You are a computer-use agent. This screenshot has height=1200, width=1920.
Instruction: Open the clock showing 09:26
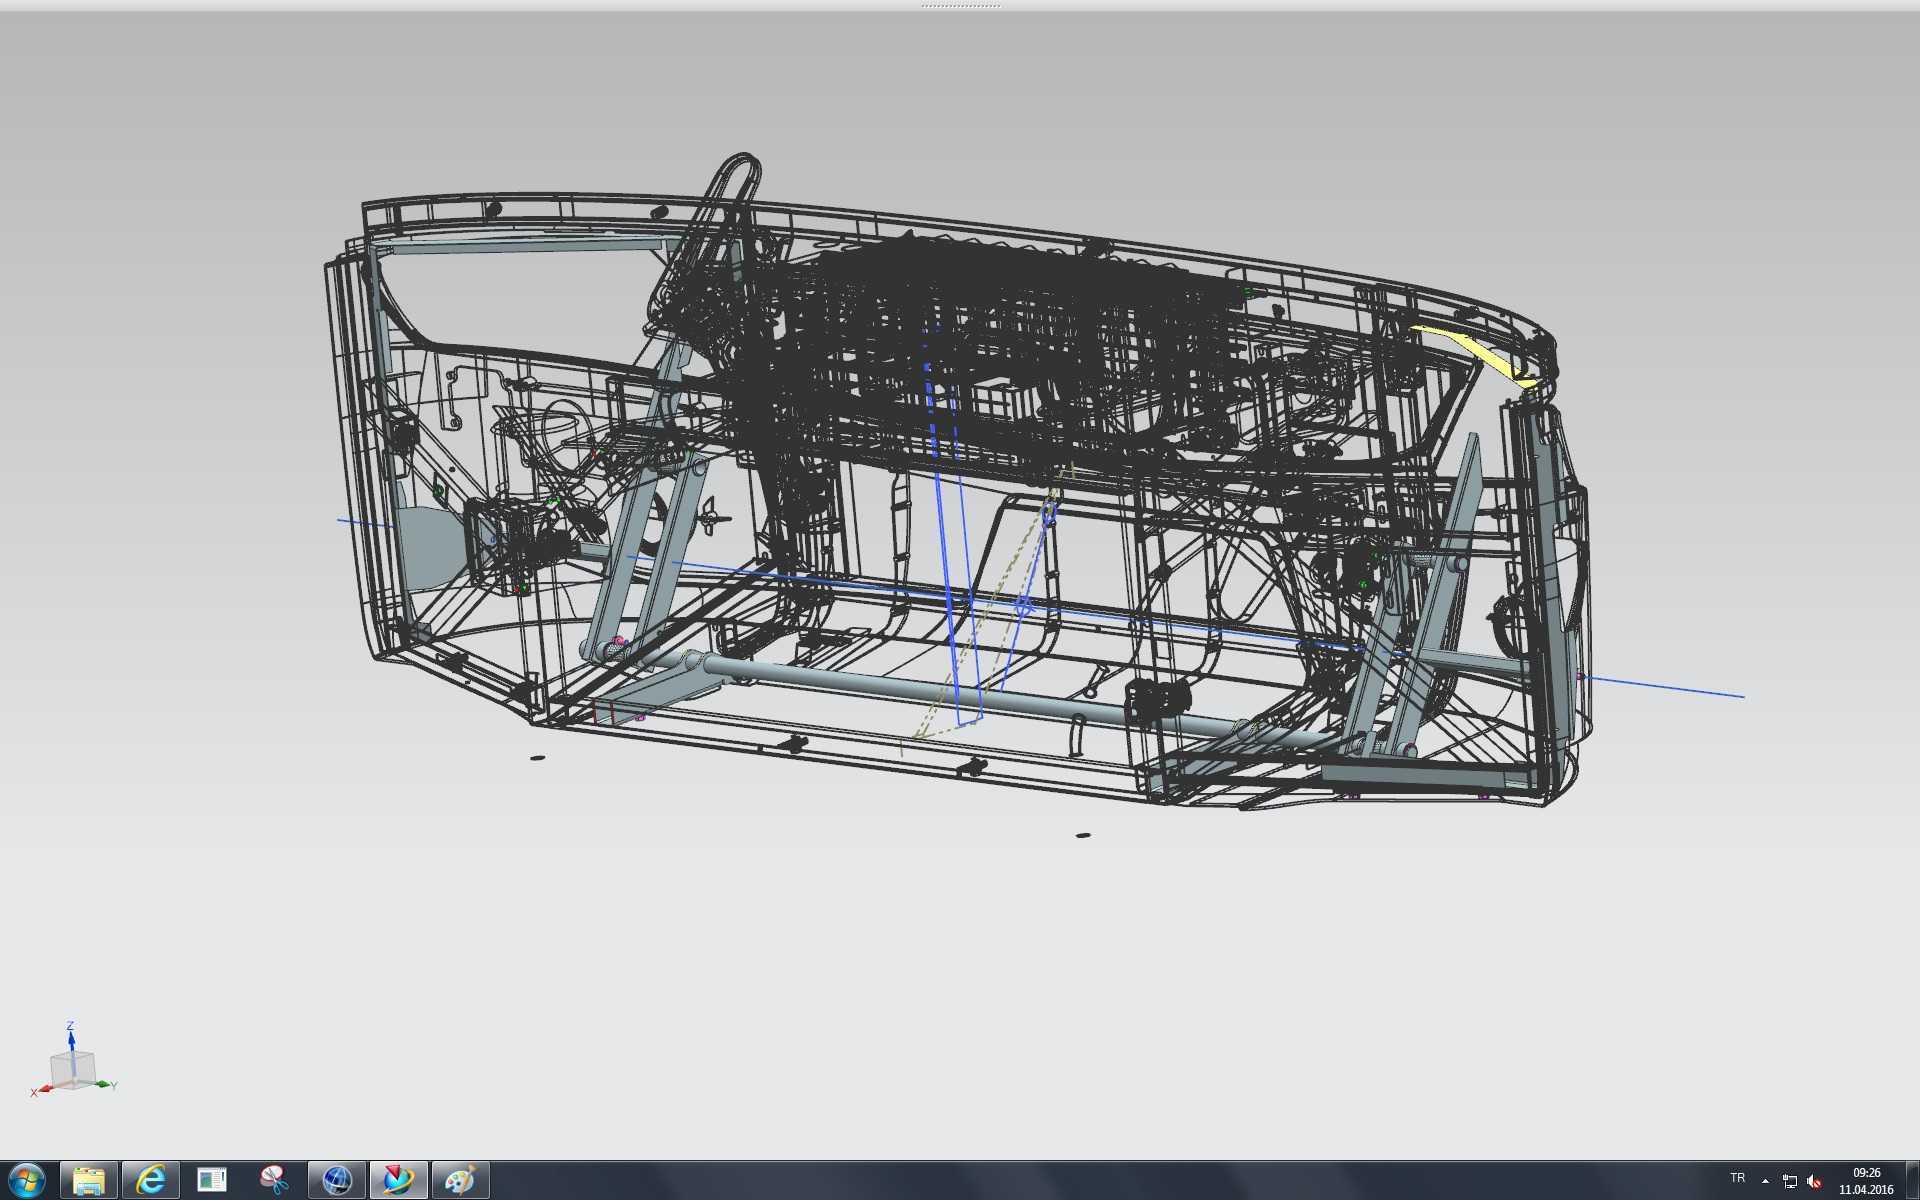[1866, 1181]
